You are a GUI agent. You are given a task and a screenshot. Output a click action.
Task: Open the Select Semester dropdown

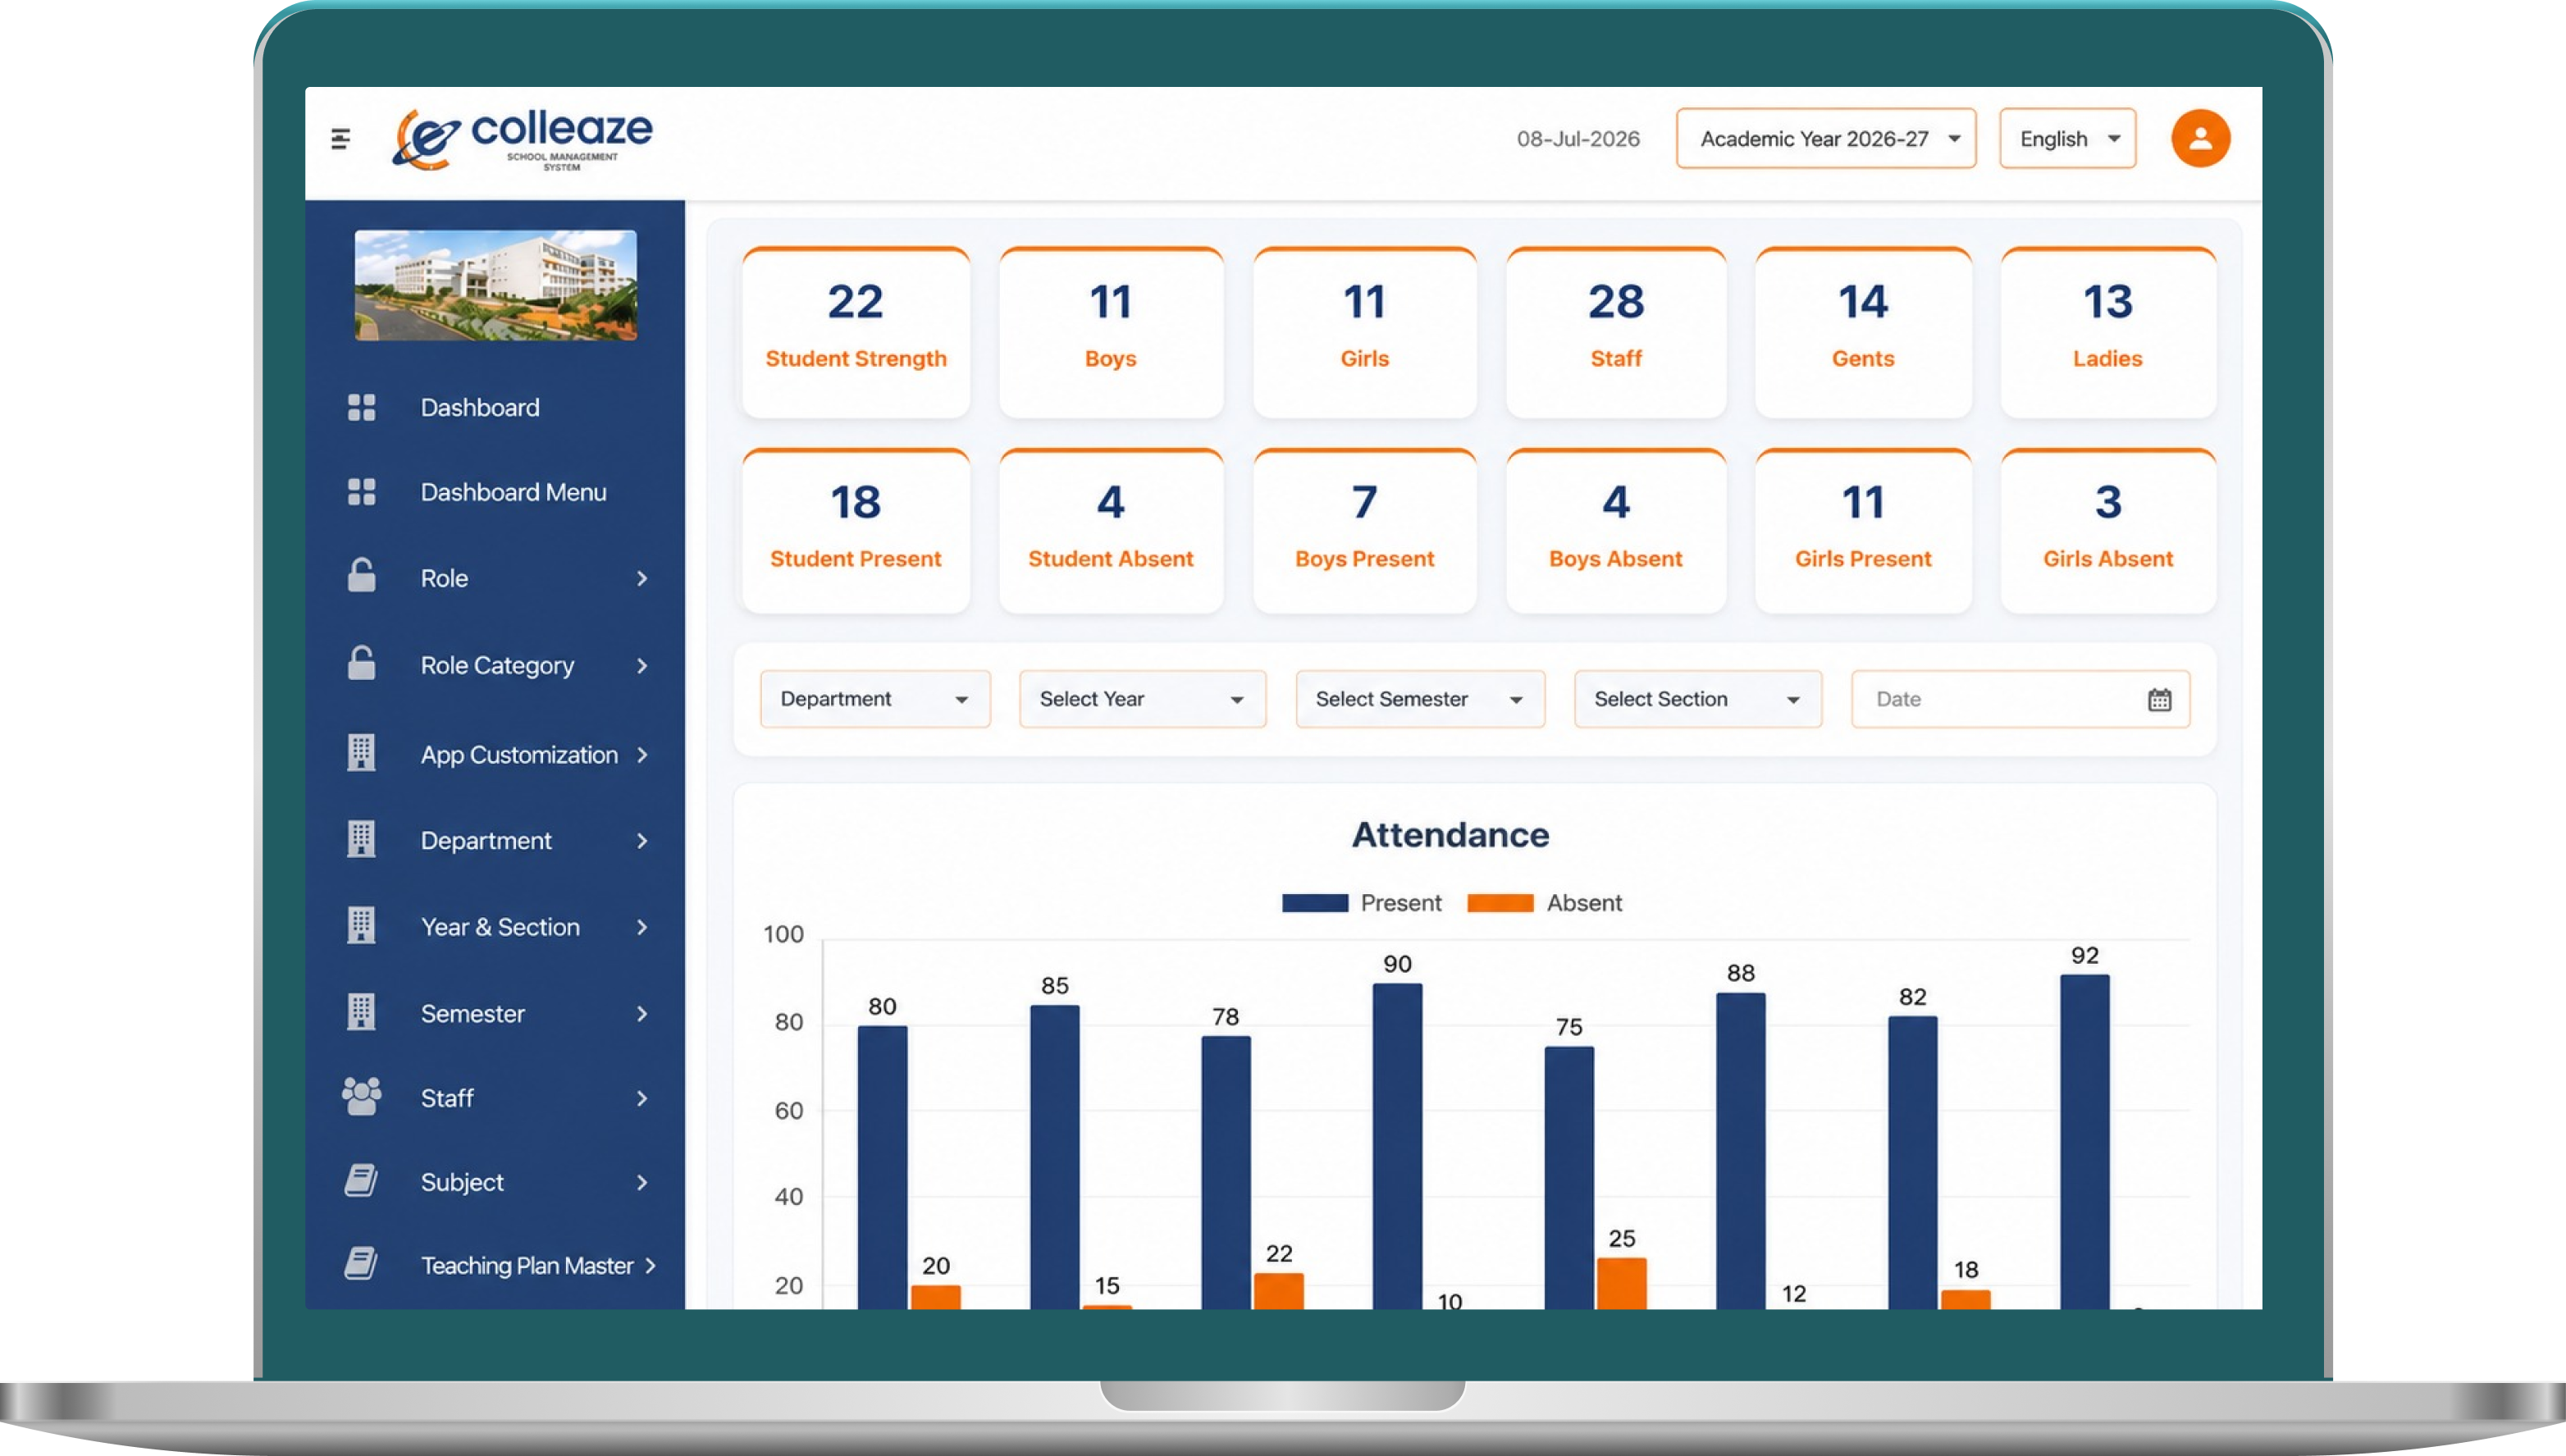click(1420, 699)
